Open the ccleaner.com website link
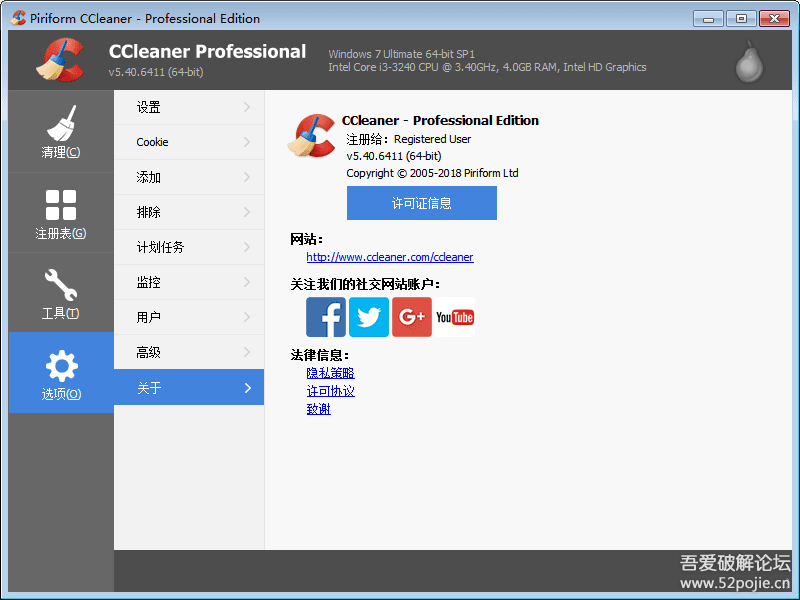 [390, 257]
